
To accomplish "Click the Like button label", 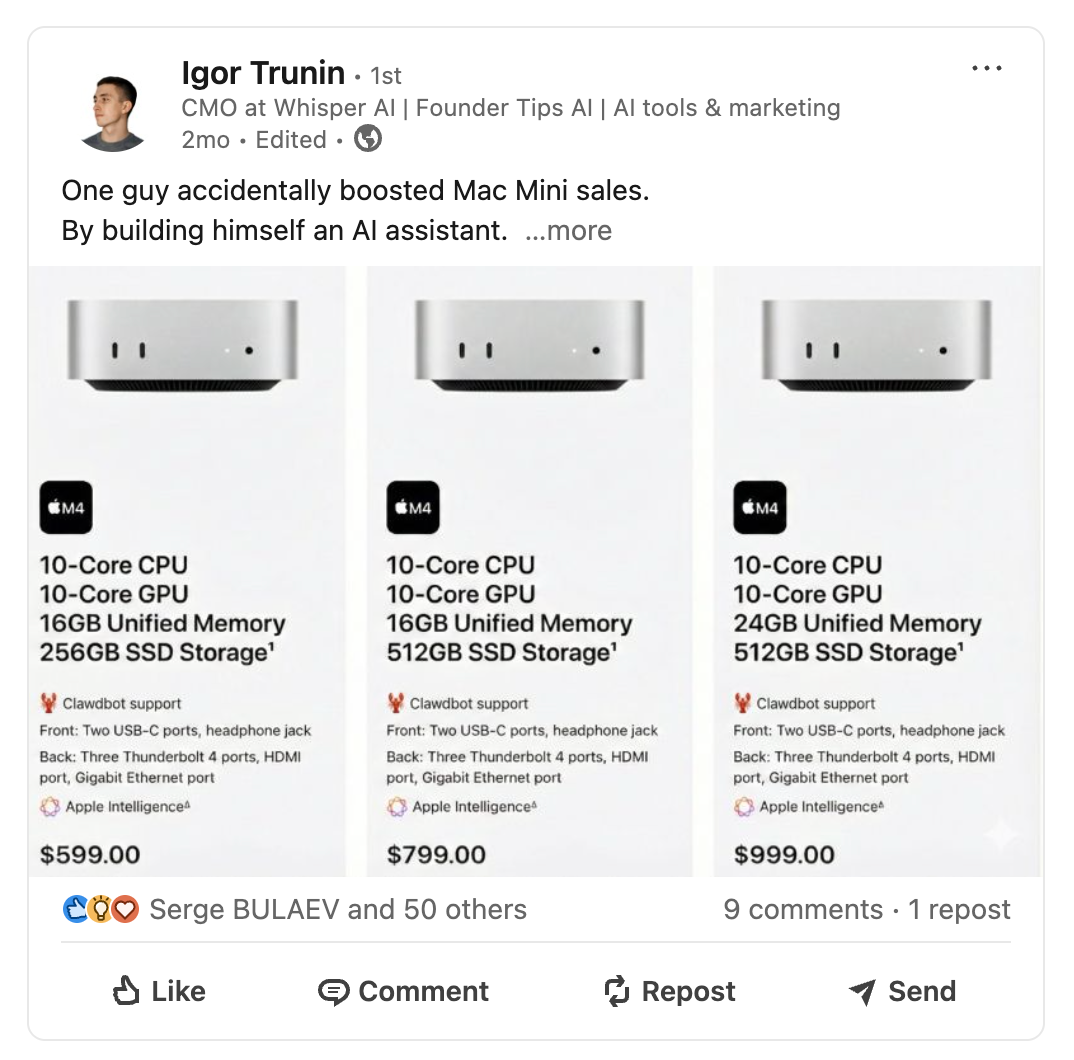I will [x=178, y=991].
